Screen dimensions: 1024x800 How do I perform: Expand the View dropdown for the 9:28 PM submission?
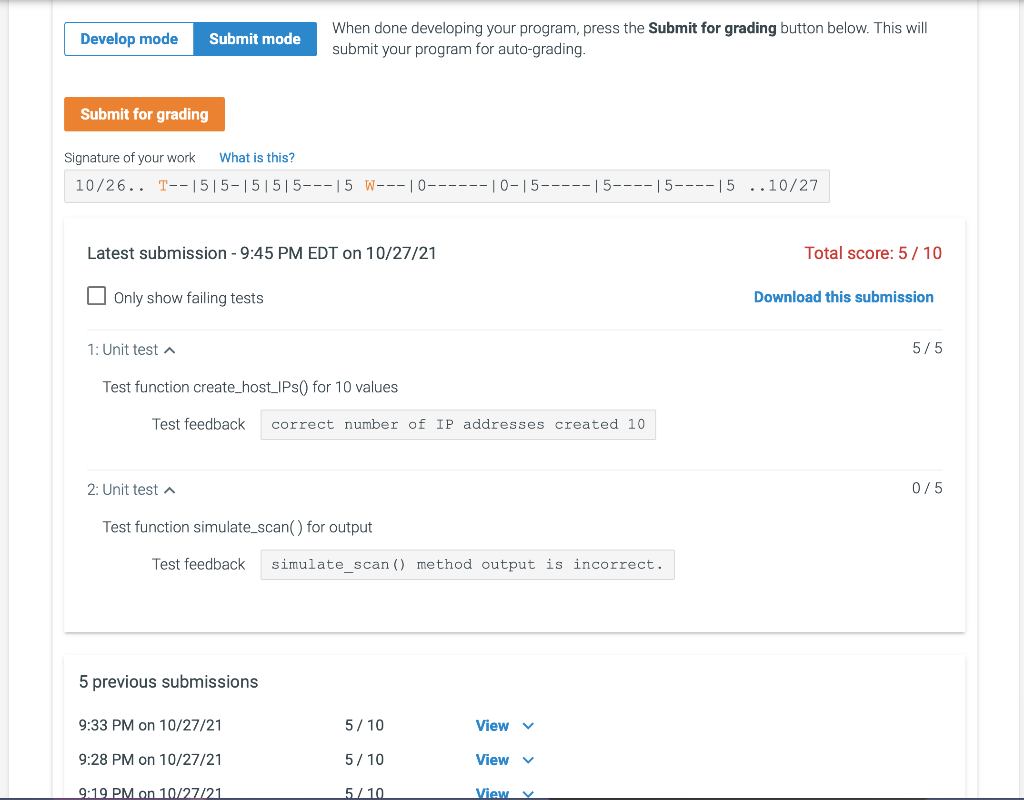[x=529, y=759]
